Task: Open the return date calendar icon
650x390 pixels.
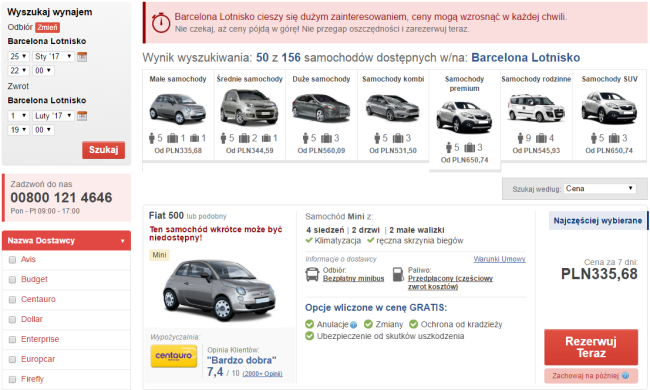Action: pos(82,116)
